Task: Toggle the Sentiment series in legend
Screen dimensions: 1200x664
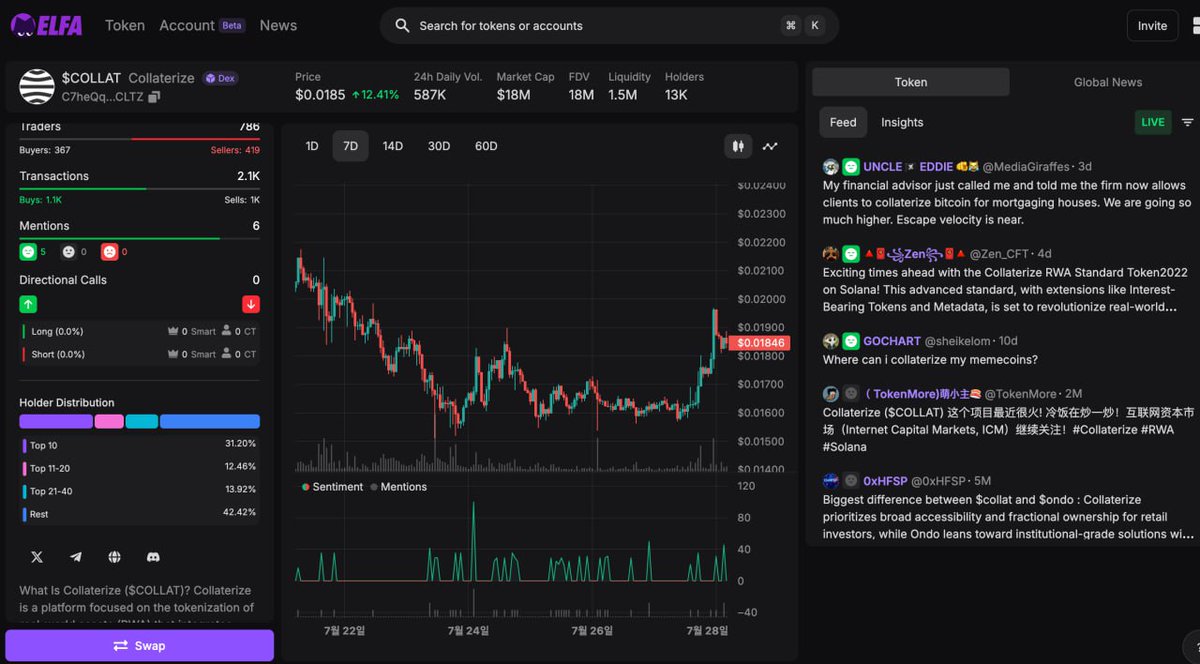Action: 332,487
